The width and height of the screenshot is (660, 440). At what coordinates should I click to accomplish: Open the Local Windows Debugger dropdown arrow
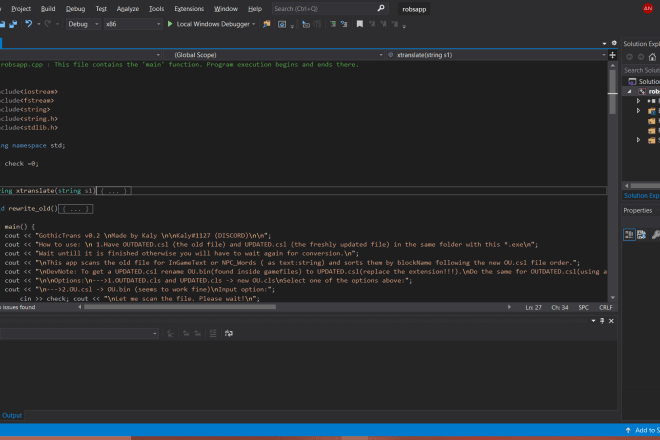point(254,24)
